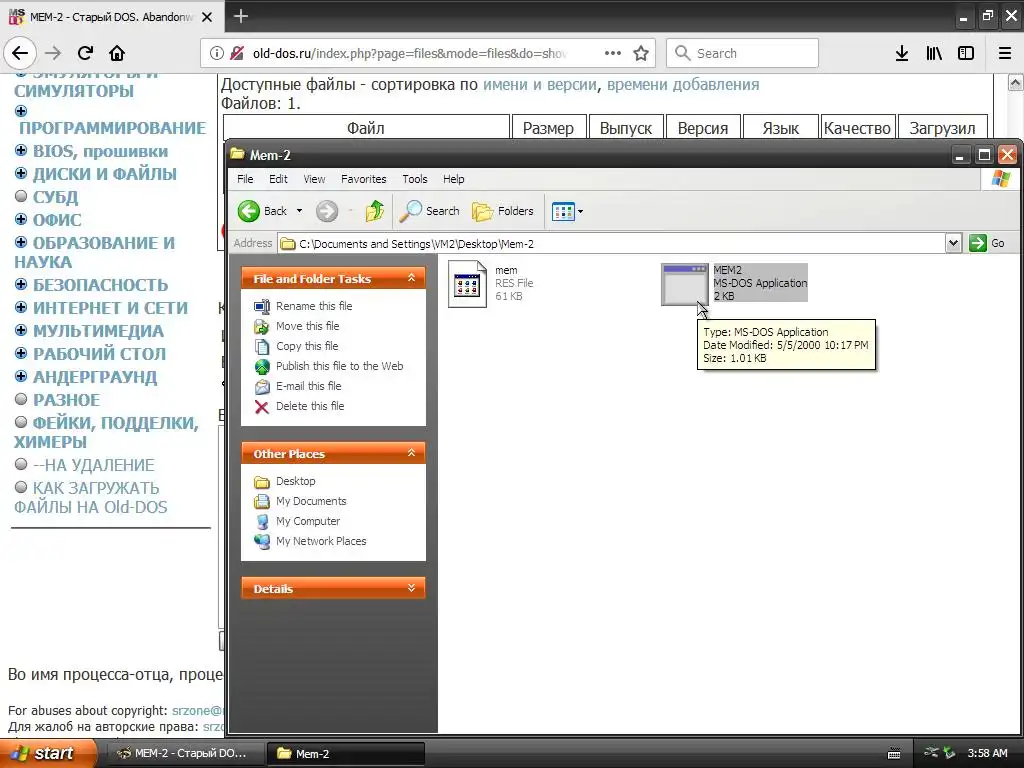Click the site information icon in URL bar
This screenshot has height=768, width=1024.
tap(217, 53)
